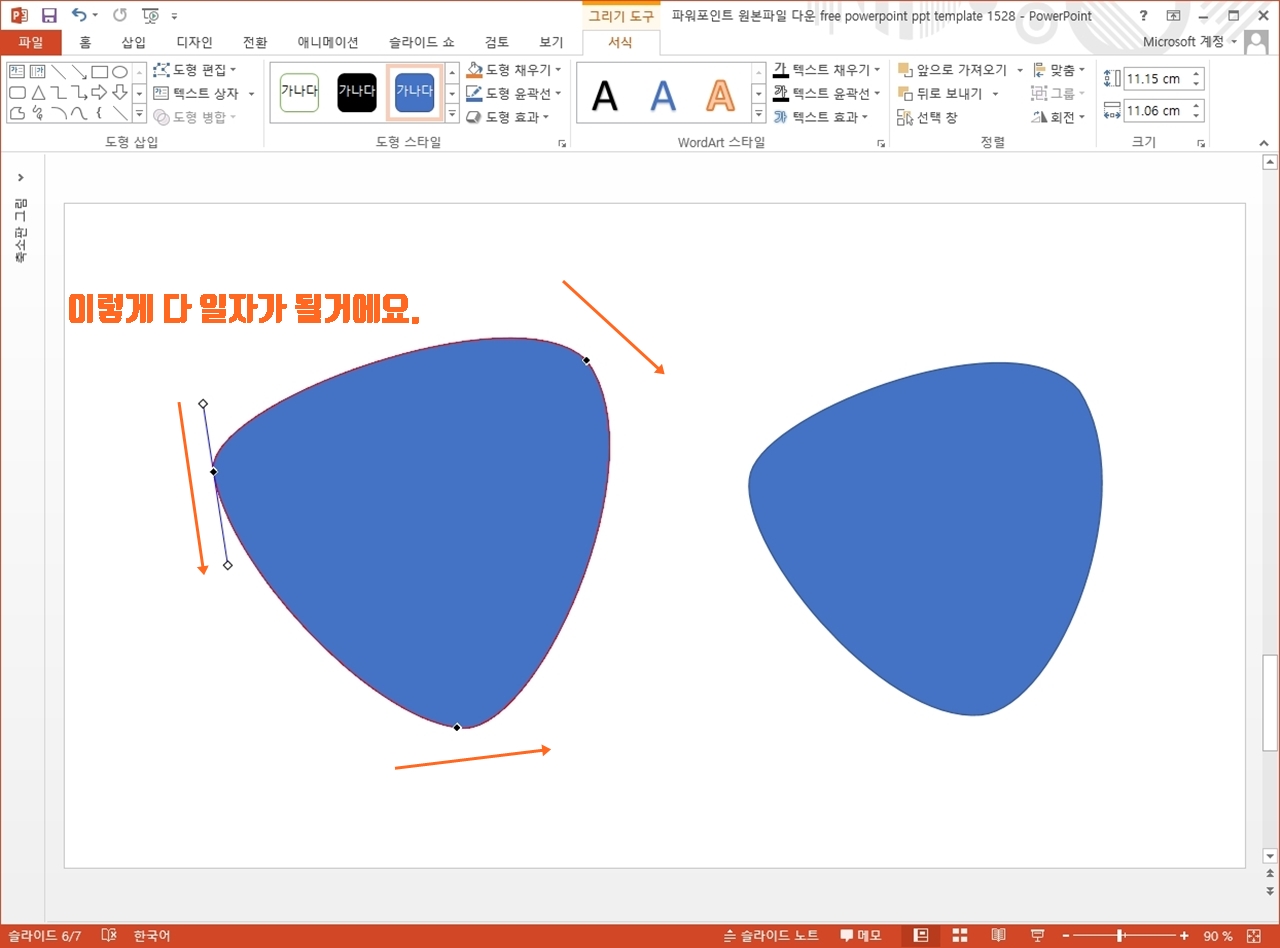Open 도형 스타일 dialog launcher
This screenshot has width=1280, height=948.
(x=562, y=144)
